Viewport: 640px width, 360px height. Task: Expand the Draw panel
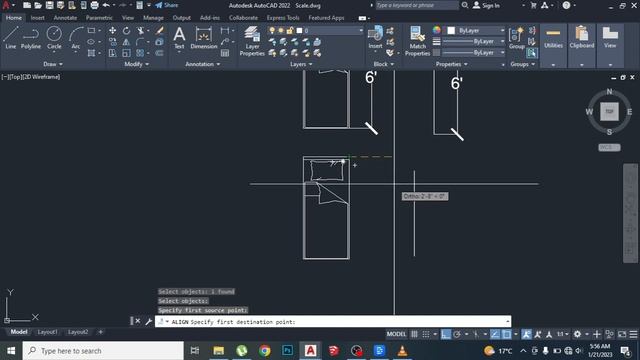click(x=53, y=64)
